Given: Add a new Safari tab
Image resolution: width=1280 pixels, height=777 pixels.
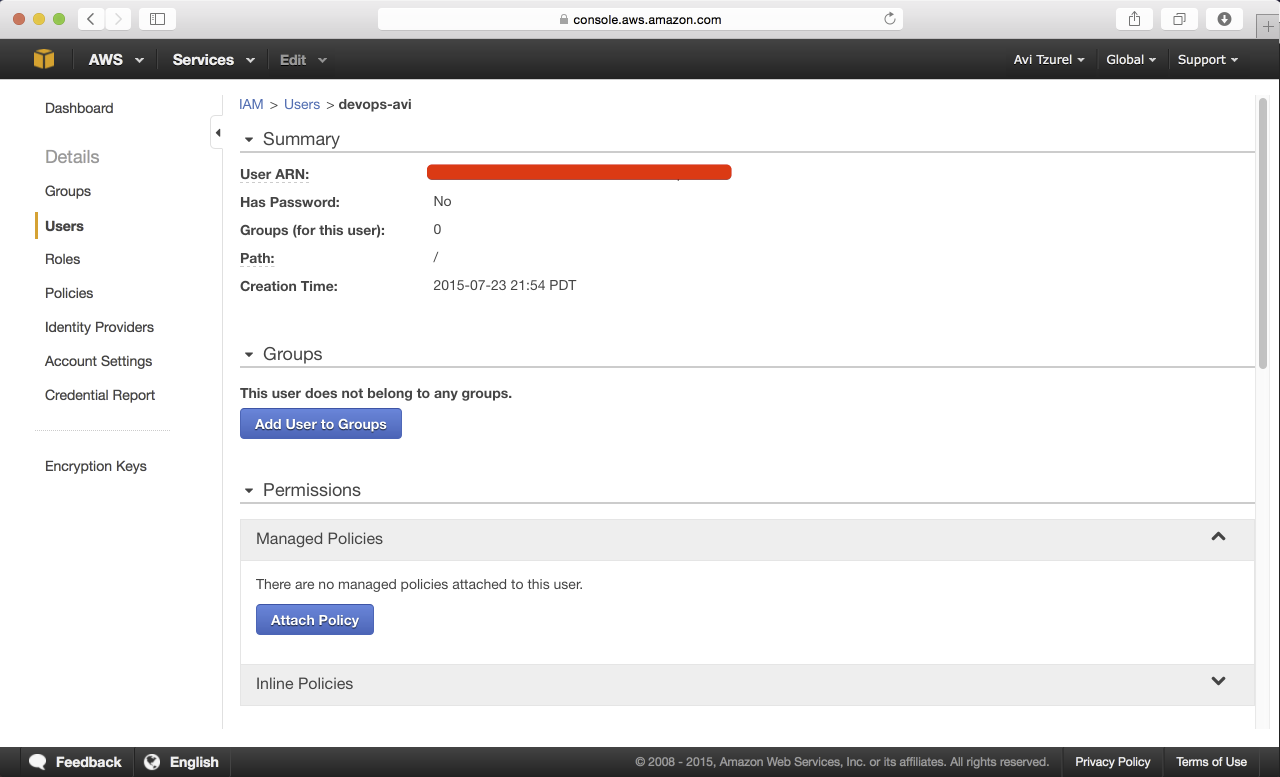Looking at the screenshot, I should pos(1268,25).
